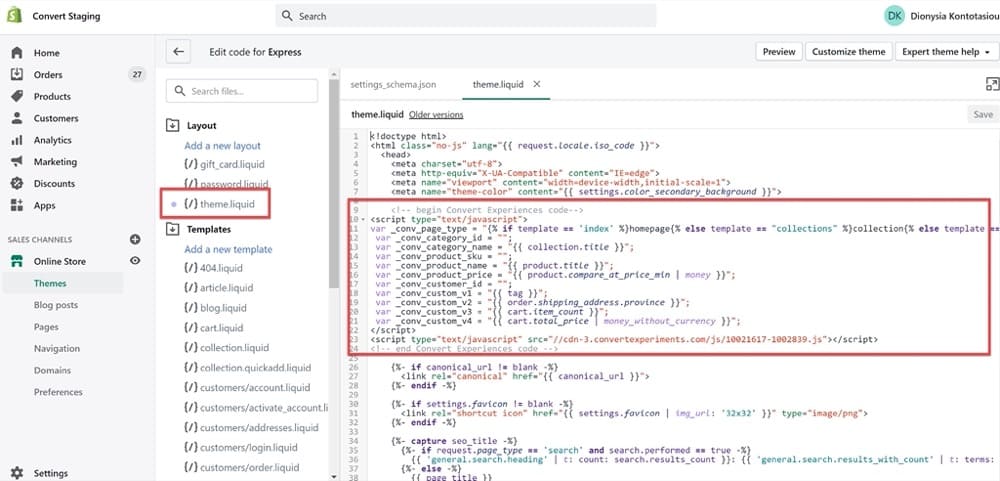This screenshot has height=481, width=1000.
Task: Click the search magnifier icon in top bar
Action: (x=288, y=16)
